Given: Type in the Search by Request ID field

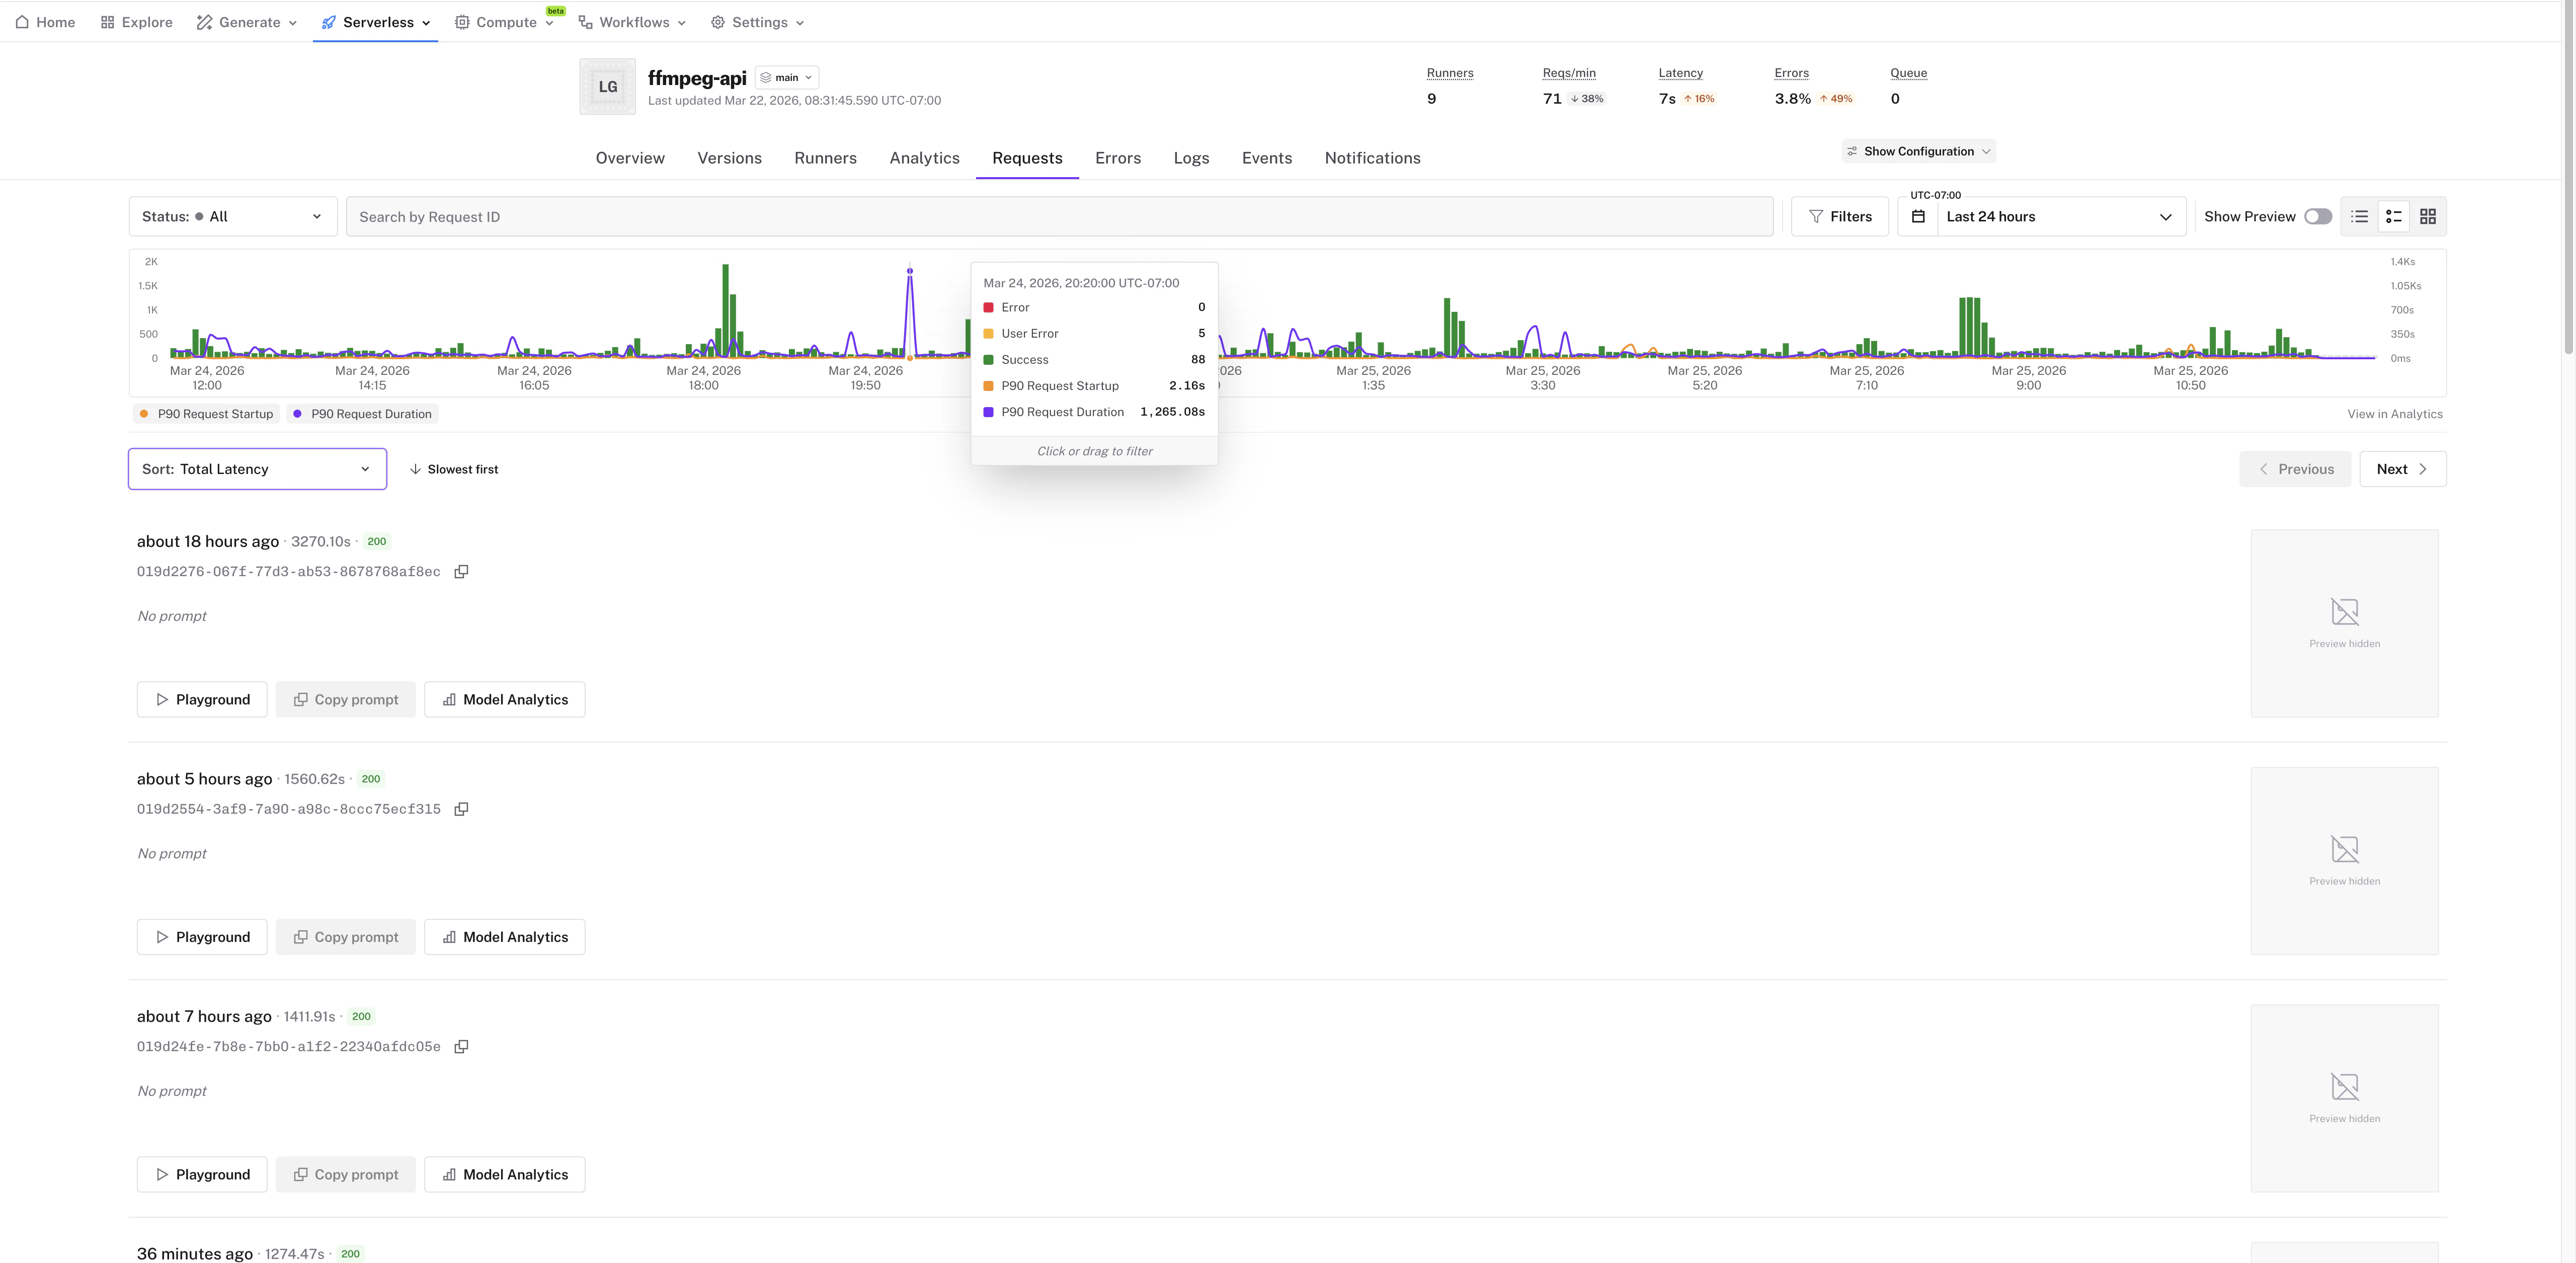Looking at the screenshot, I should tap(1060, 216).
